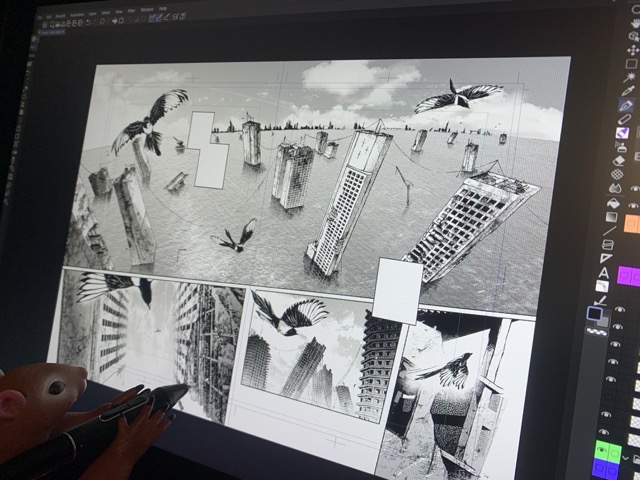Select the Eraser tool
640x480 pixels.
pyautogui.click(x=619, y=160)
